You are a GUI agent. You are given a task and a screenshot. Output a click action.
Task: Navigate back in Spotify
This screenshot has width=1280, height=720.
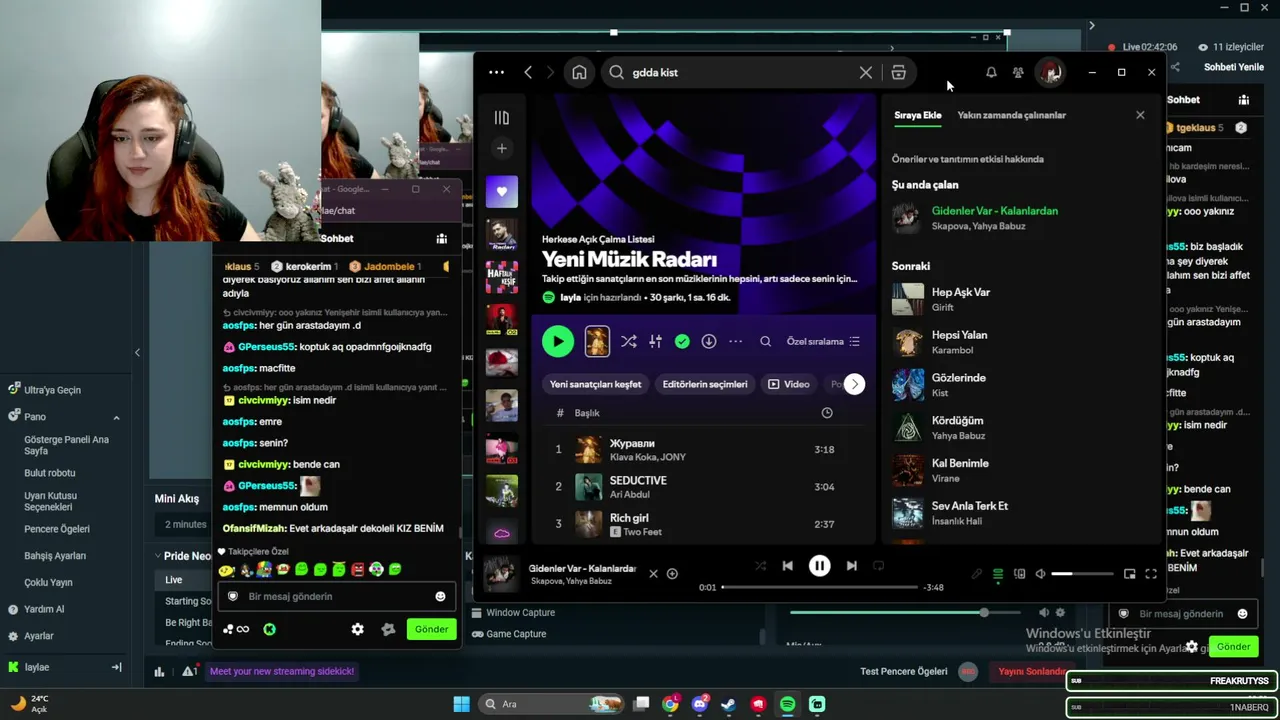(x=528, y=72)
